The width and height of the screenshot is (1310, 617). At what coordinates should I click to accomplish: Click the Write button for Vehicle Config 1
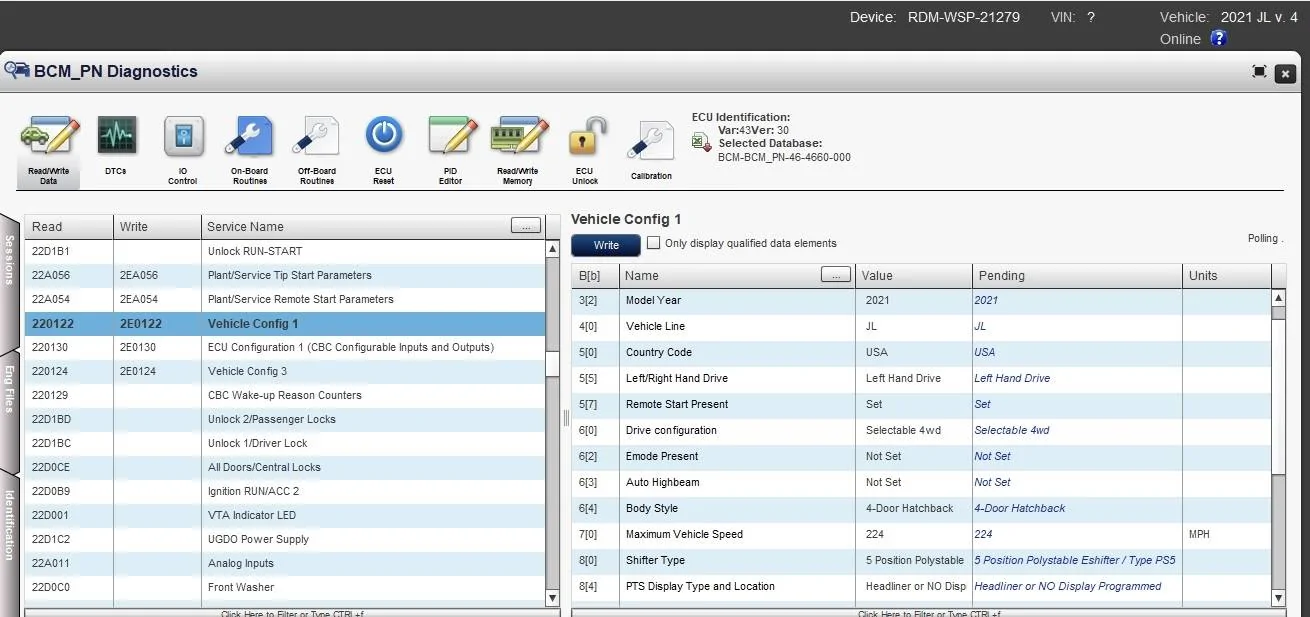click(x=606, y=245)
